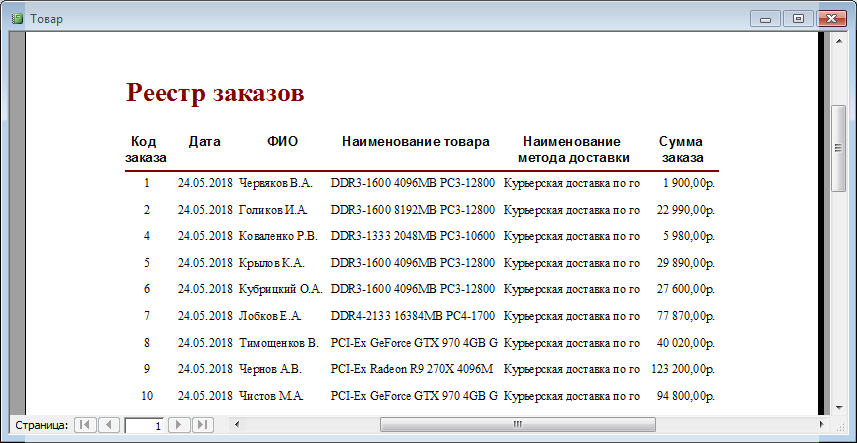Image resolution: width=857 pixels, height=443 pixels.
Task: Click the vertical scrollbar down arrow
Action: pos(839,408)
